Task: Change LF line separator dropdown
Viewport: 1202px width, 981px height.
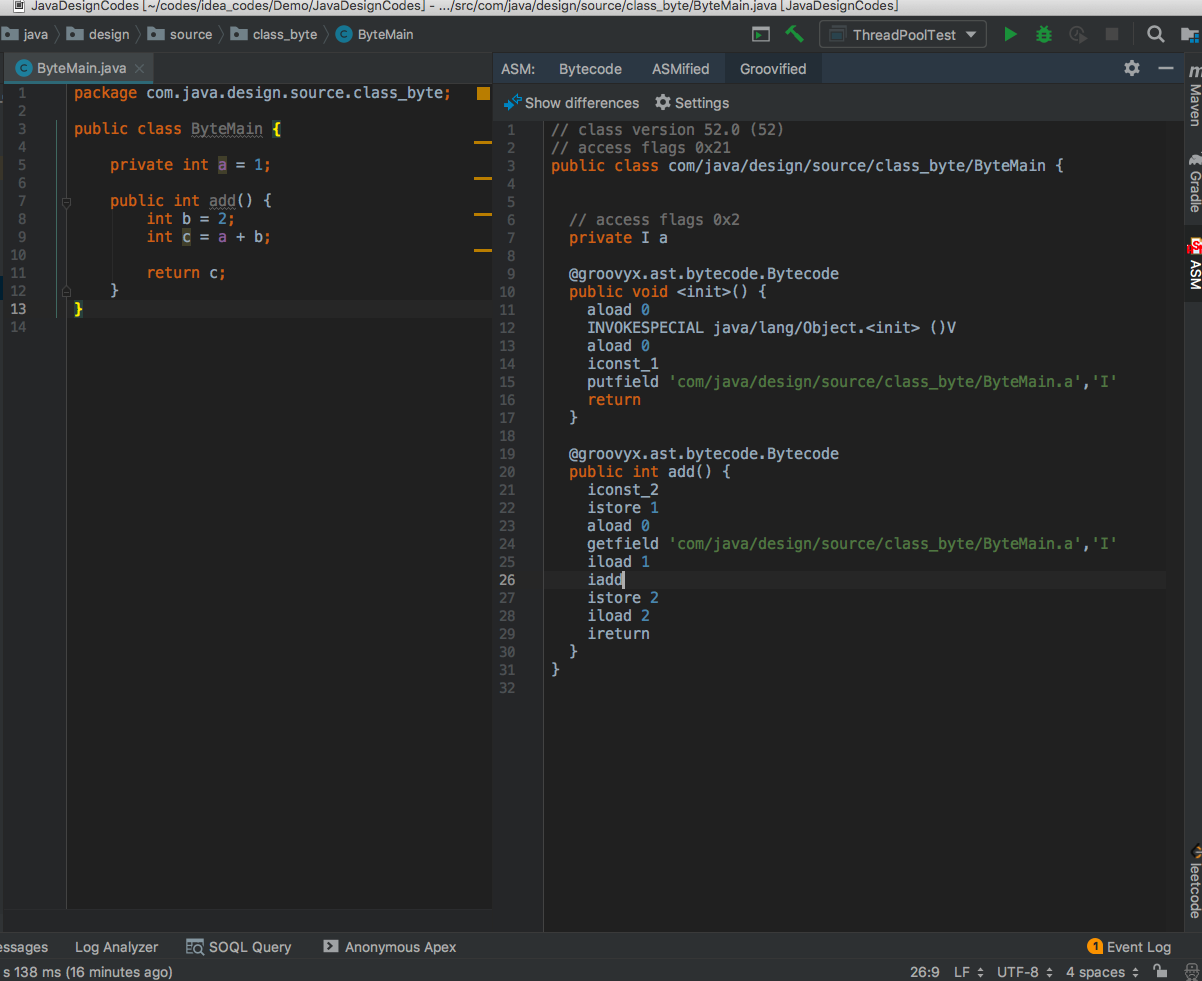Action: pyautogui.click(x=969, y=972)
